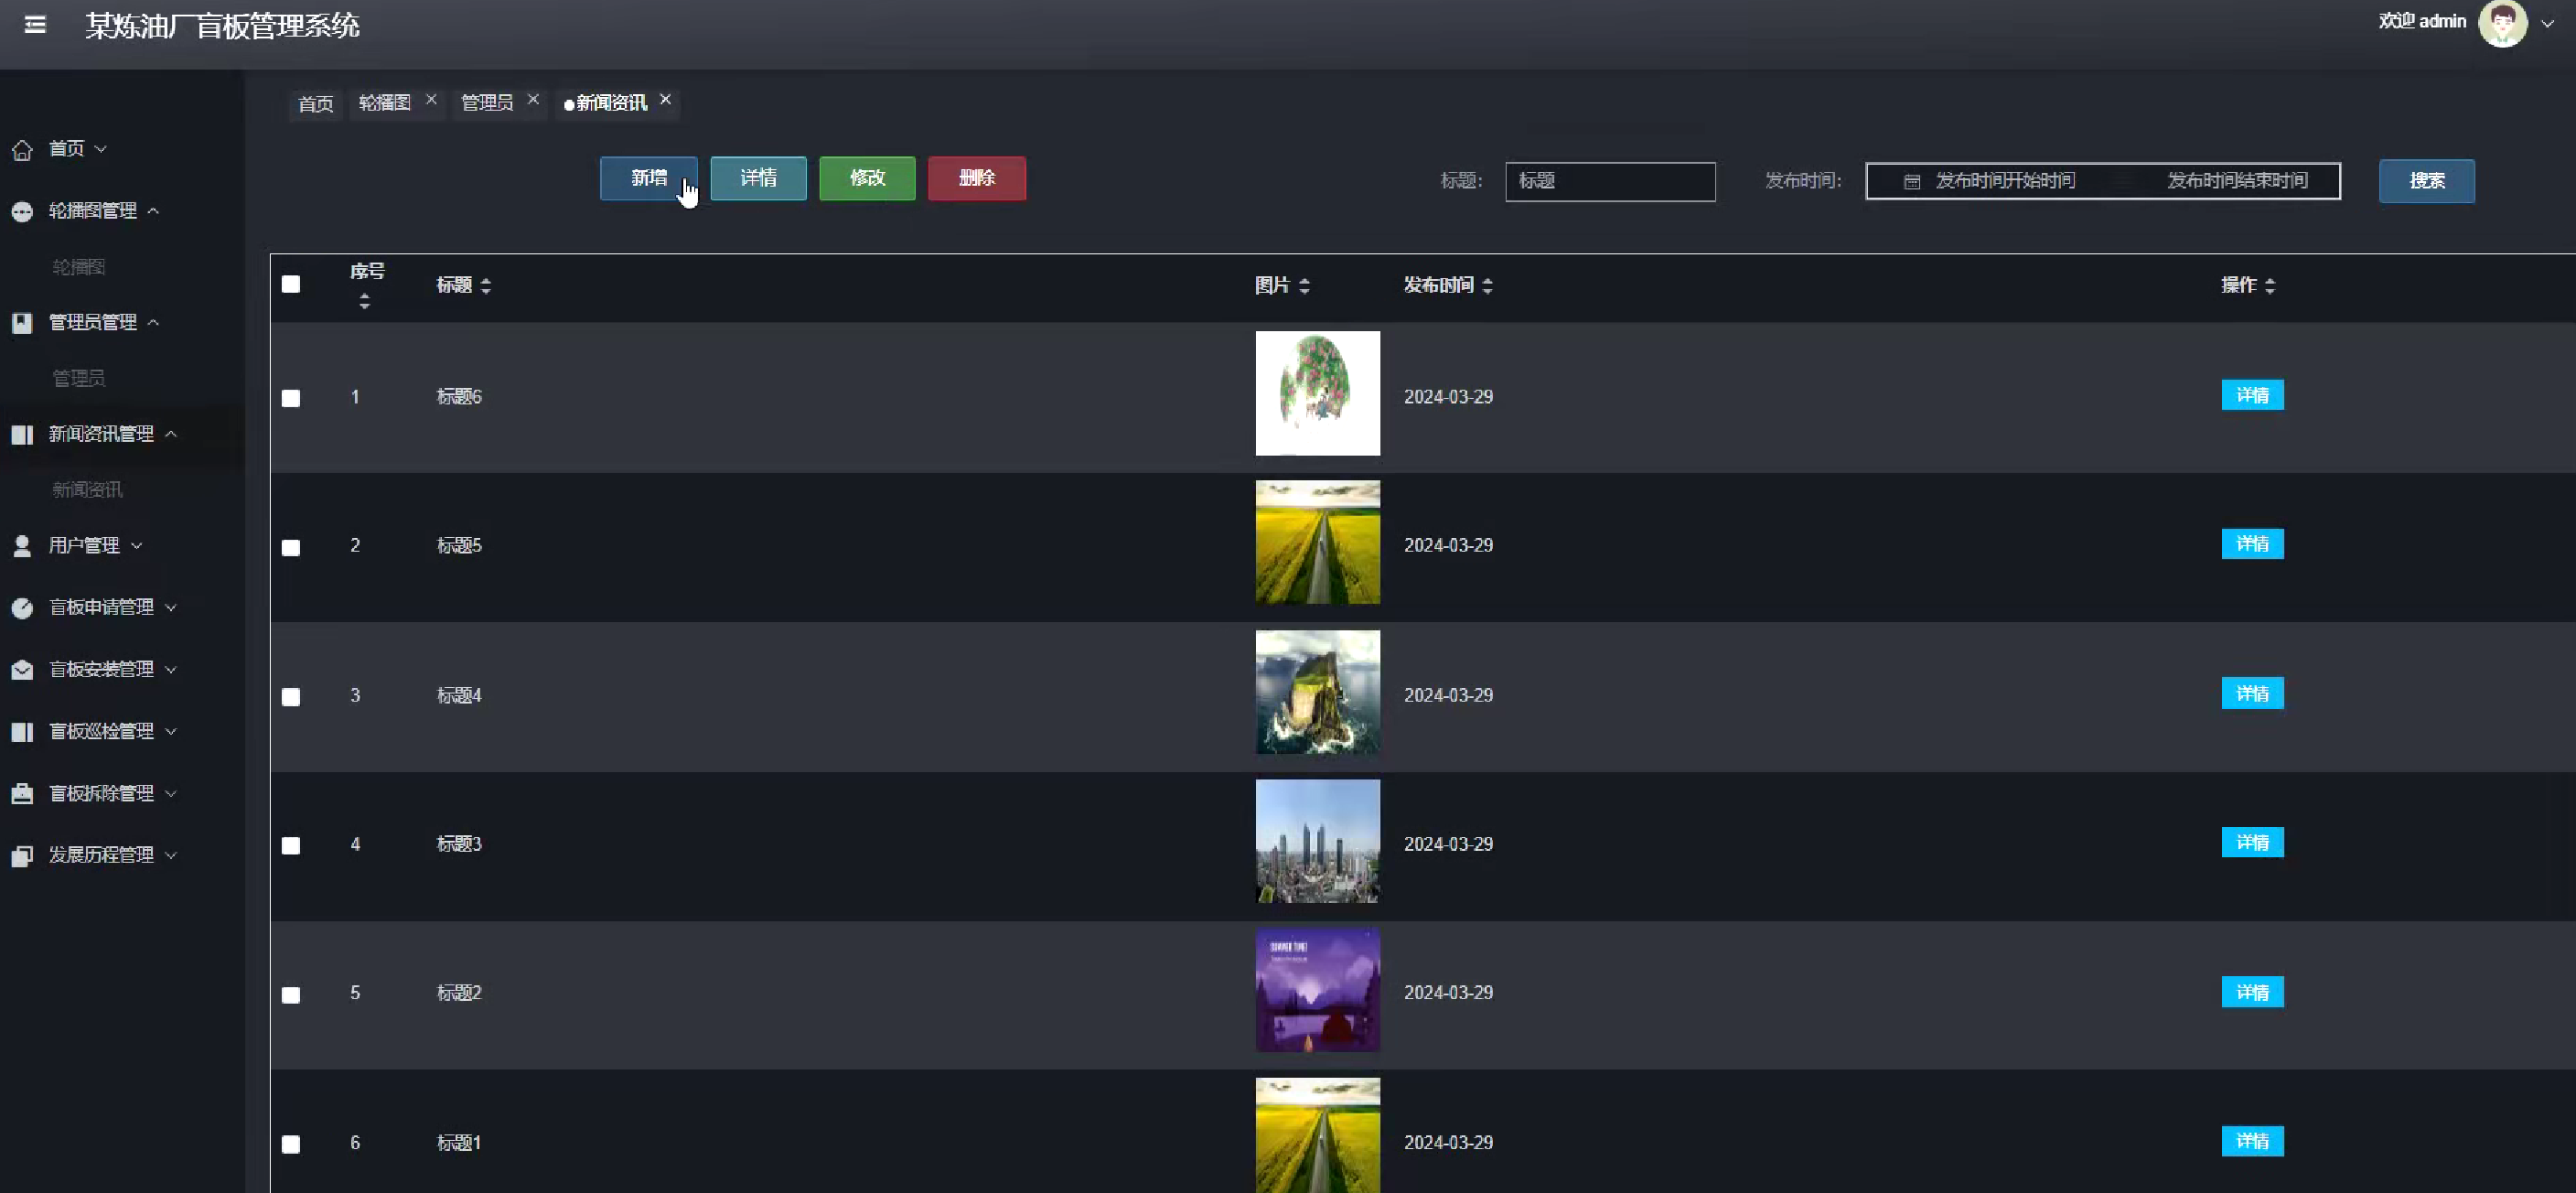2576x1193 pixels.
Task: Check the select-all checkbox in the table header
Action: point(291,285)
